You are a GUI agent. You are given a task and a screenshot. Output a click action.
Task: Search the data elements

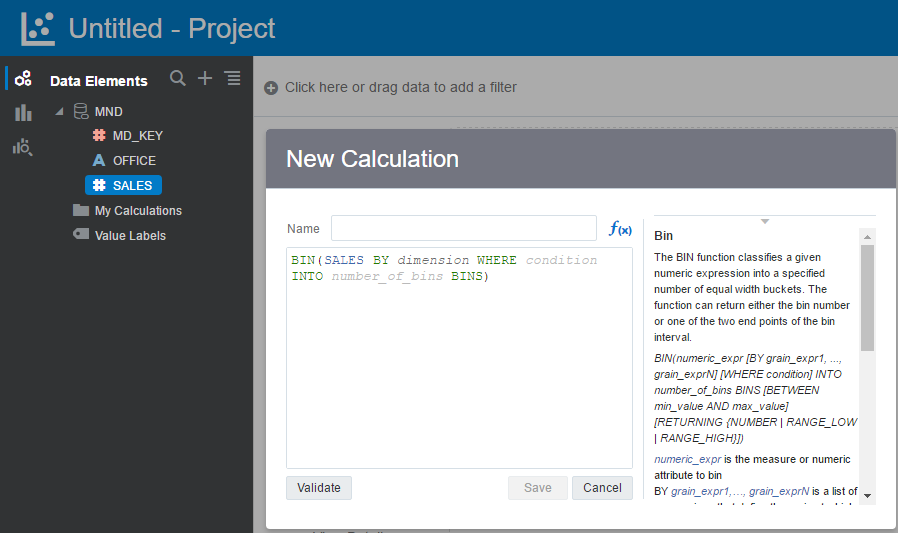coord(178,78)
